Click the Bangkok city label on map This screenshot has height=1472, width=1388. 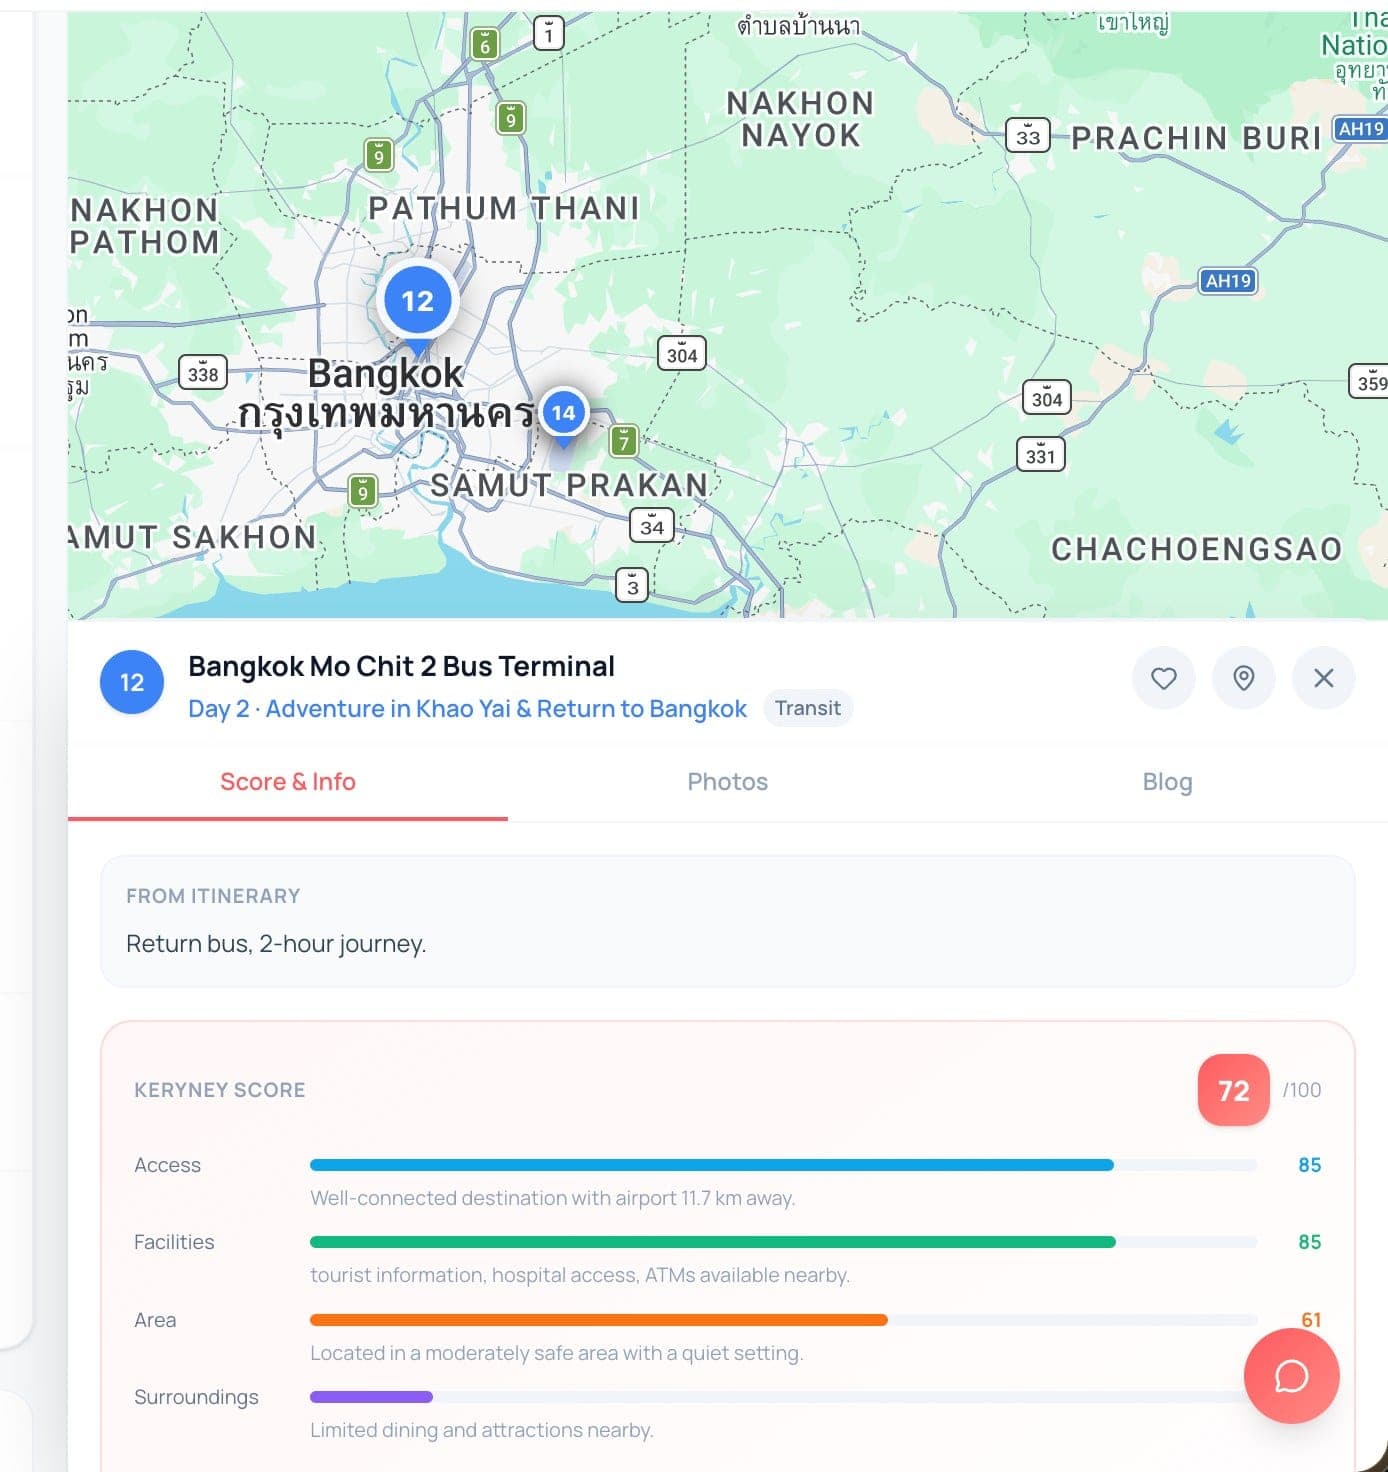point(385,373)
